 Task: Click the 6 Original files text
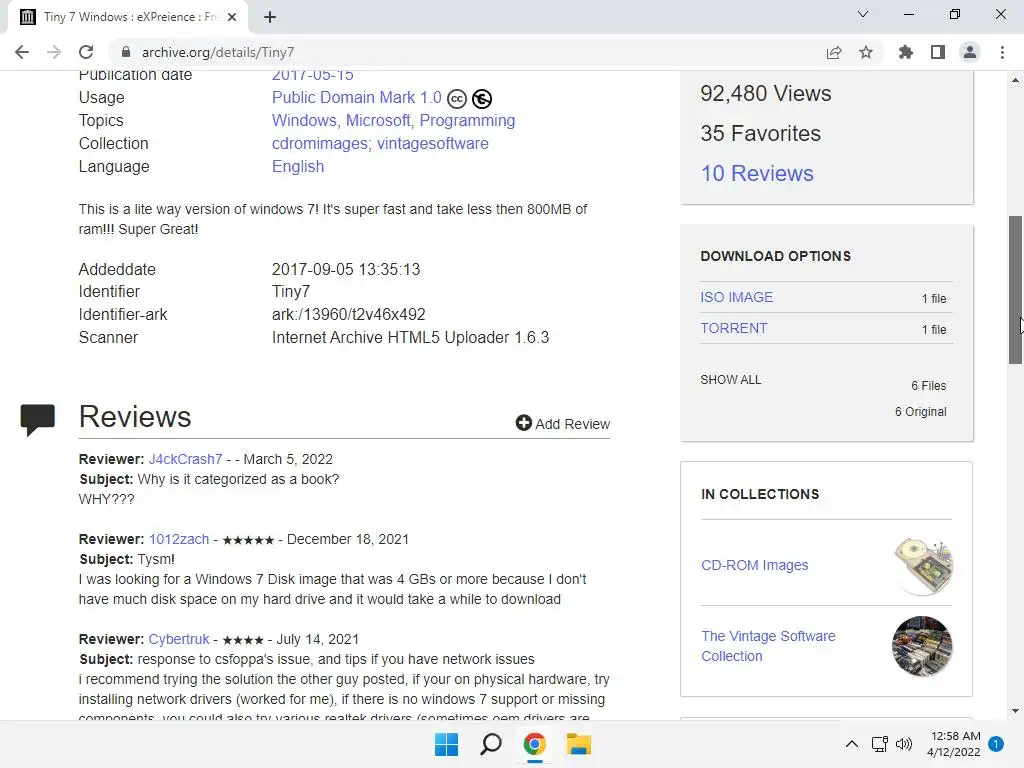tap(920, 411)
